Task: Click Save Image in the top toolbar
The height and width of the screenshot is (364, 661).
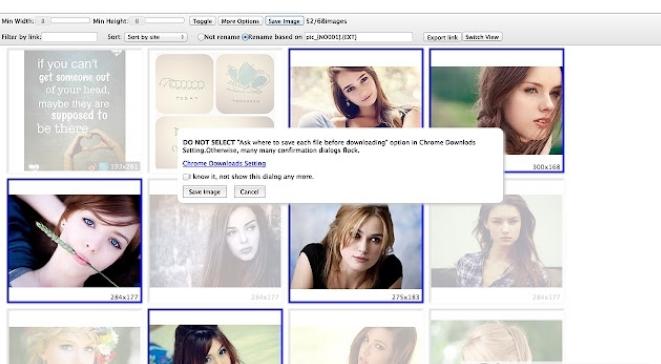Action: coord(284,21)
